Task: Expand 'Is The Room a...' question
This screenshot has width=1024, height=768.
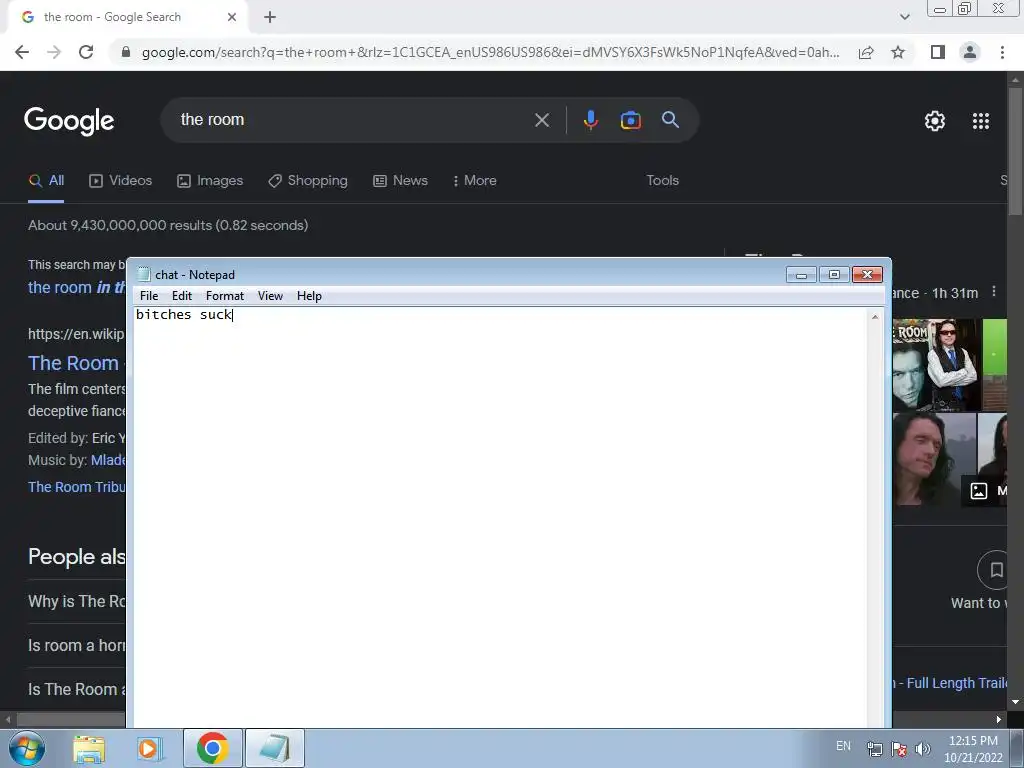Action: coord(76,690)
